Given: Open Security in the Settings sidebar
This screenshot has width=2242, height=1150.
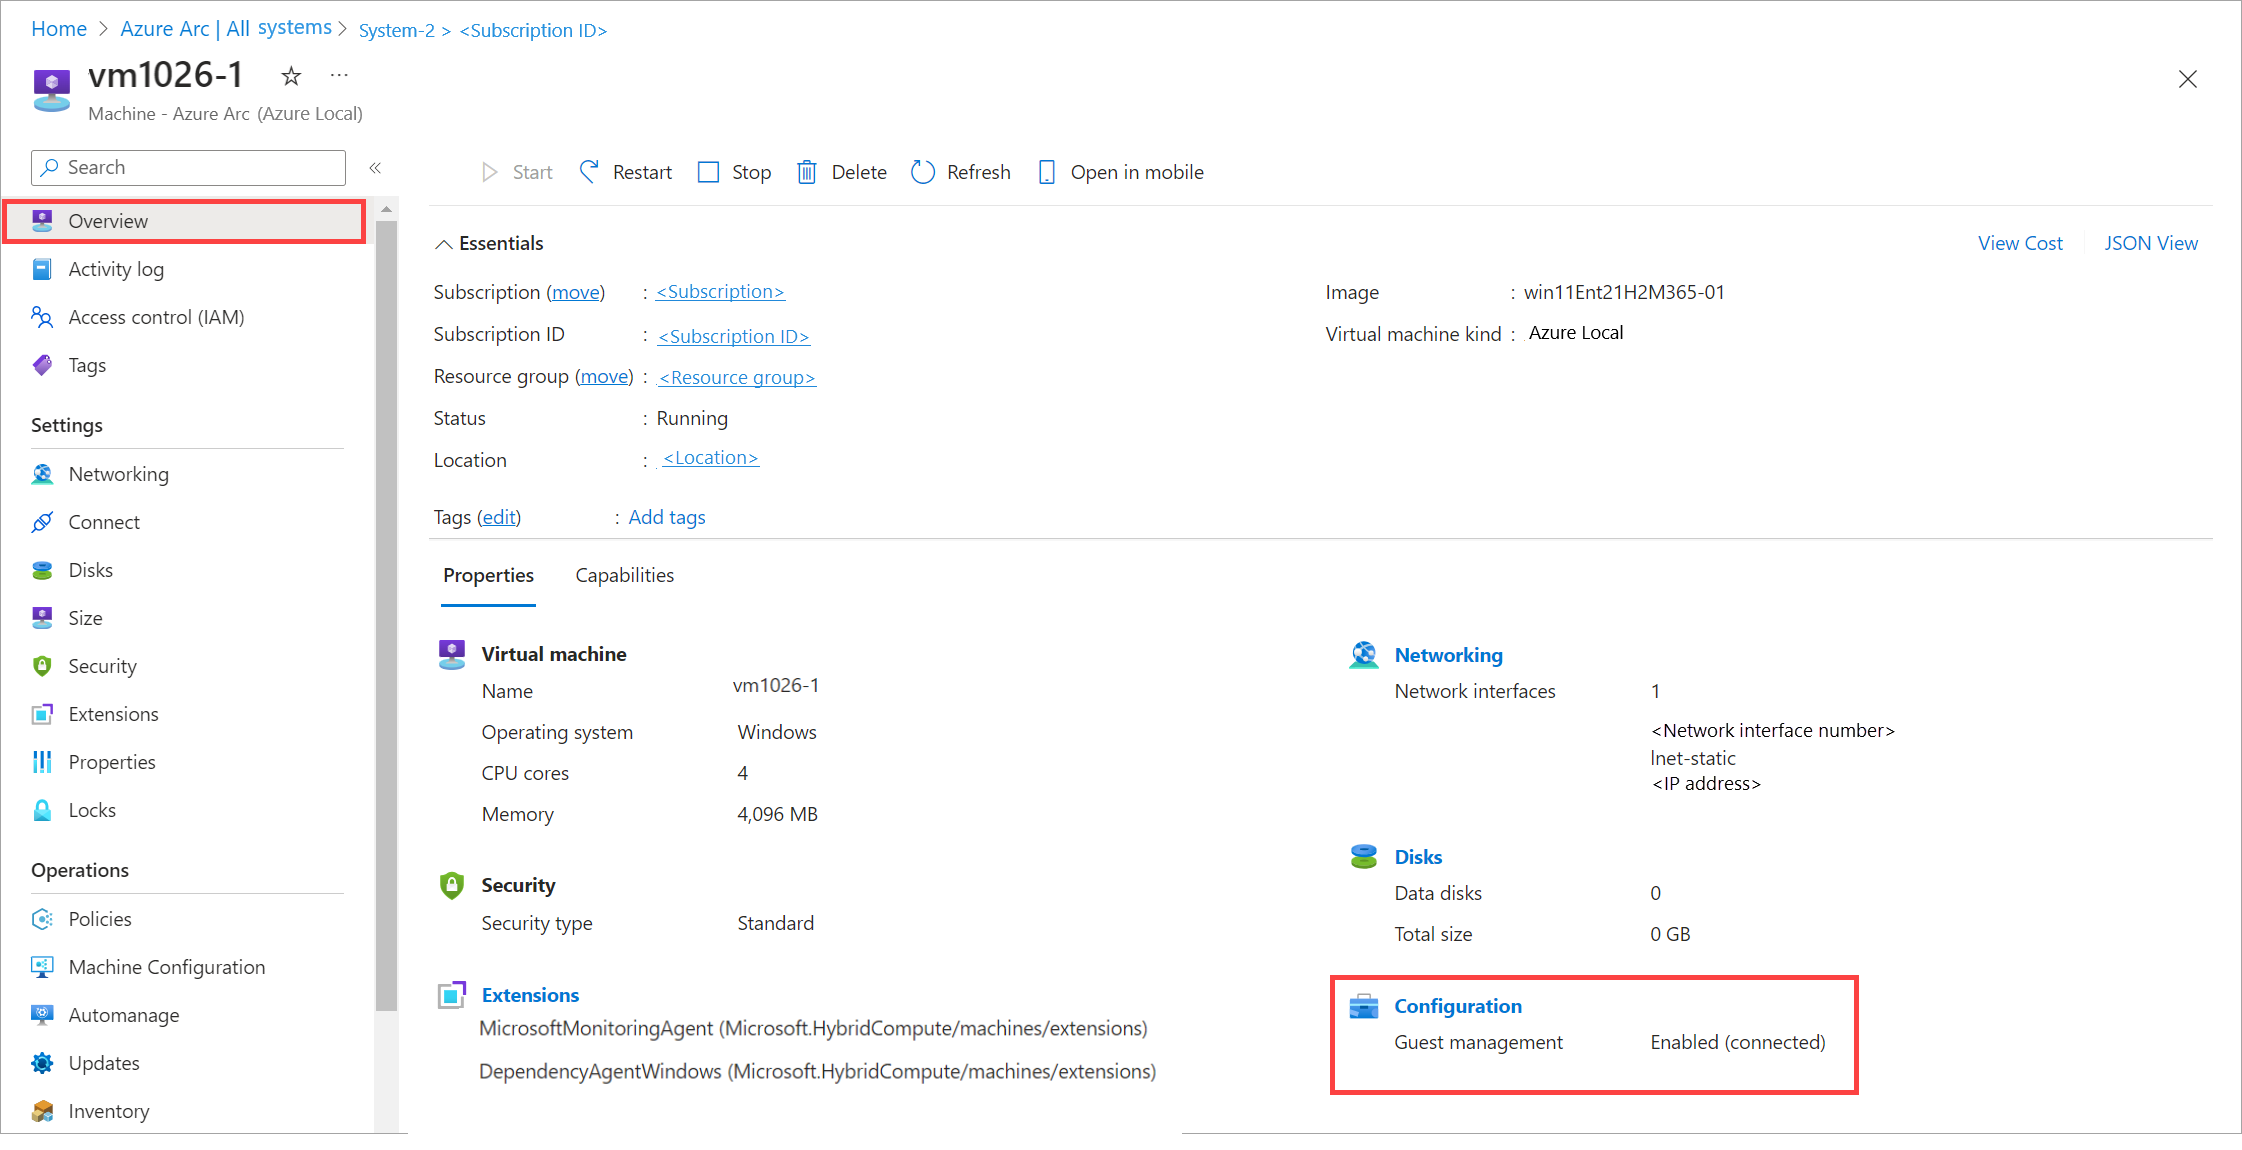Looking at the screenshot, I should click(102, 666).
